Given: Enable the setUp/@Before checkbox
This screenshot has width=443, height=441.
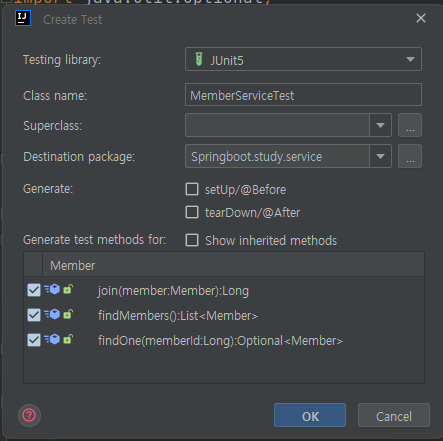Looking at the screenshot, I should 192,189.
